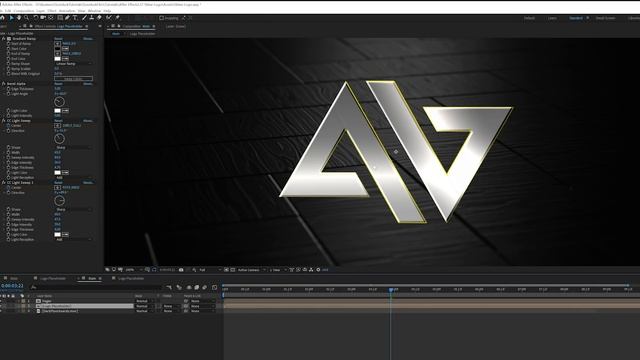640x360 pixels.
Task: Select the Rotation tool
Action: tap(36, 18)
